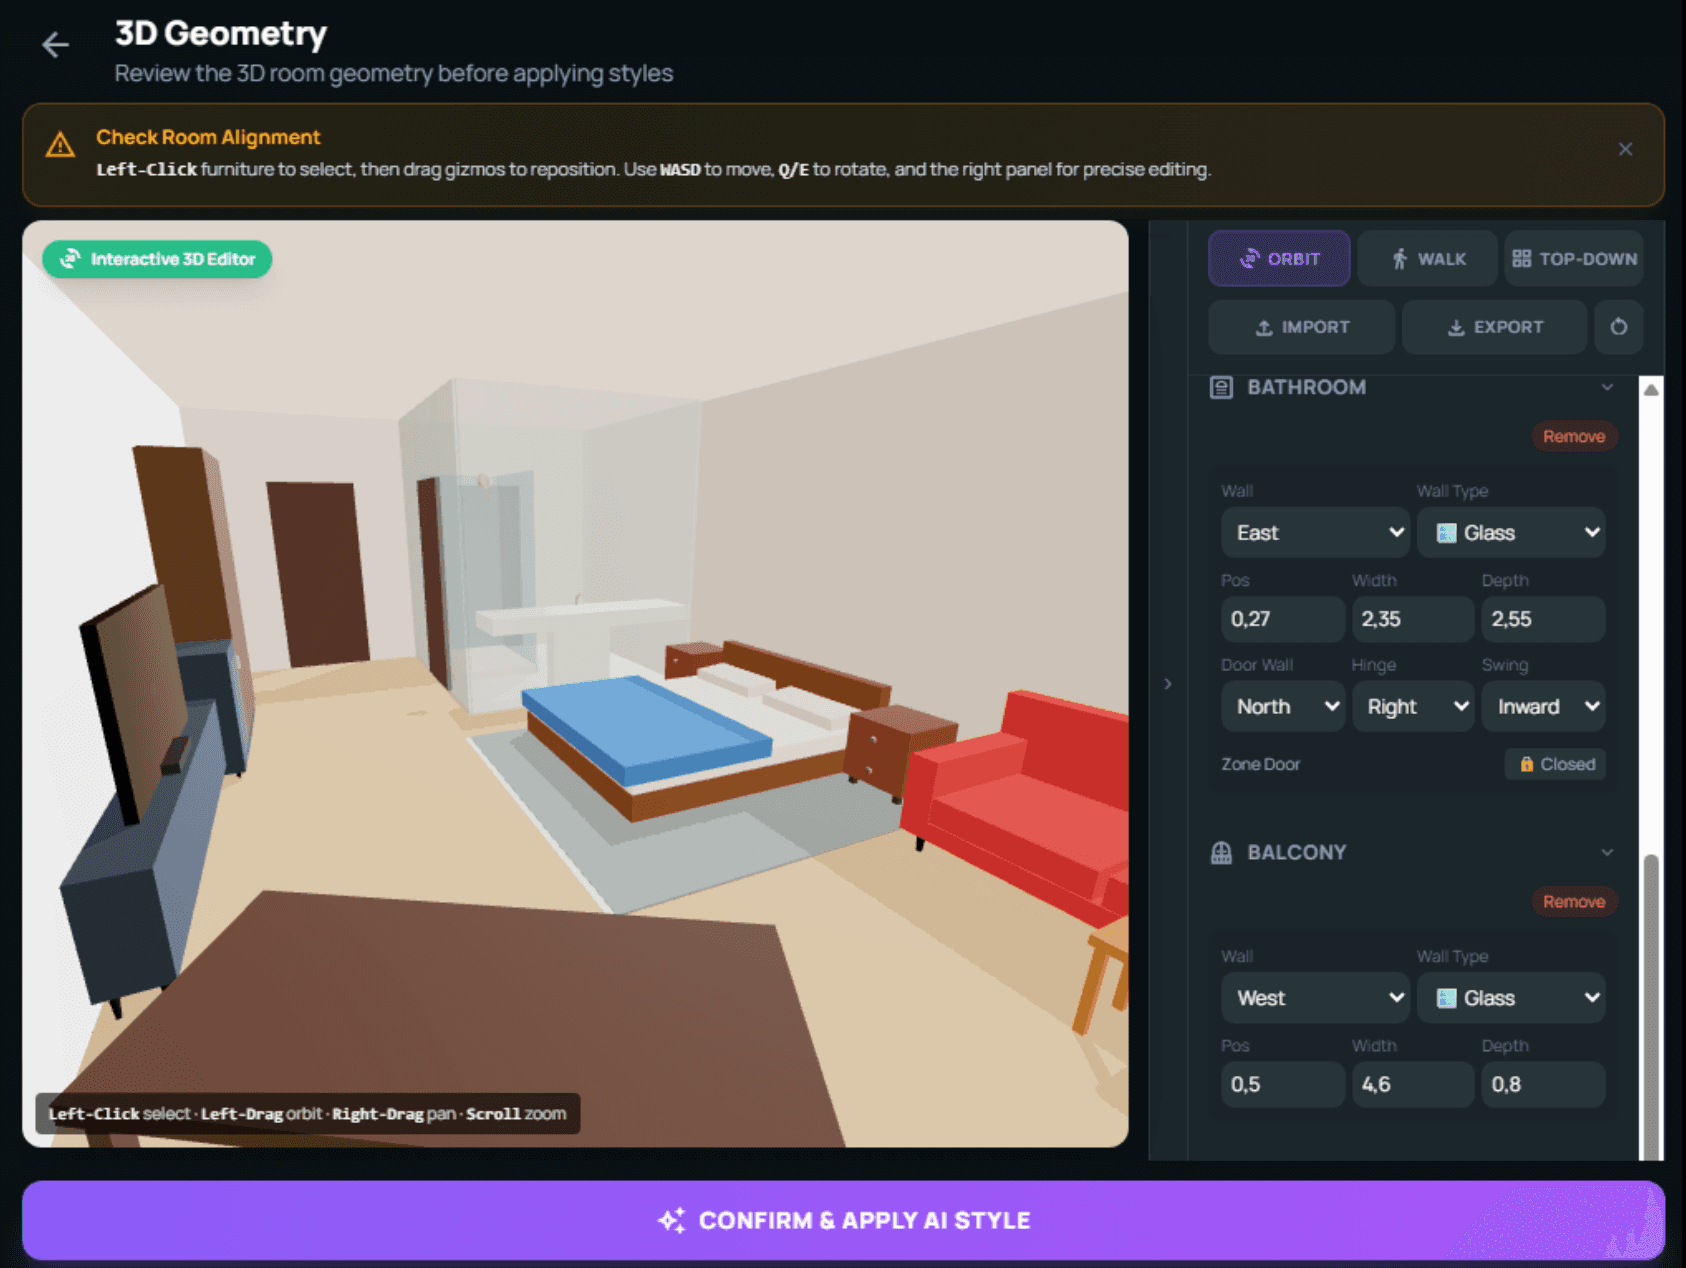Click the back arrow icon
This screenshot has height=1268, width=1686.
tap(55, 45)
